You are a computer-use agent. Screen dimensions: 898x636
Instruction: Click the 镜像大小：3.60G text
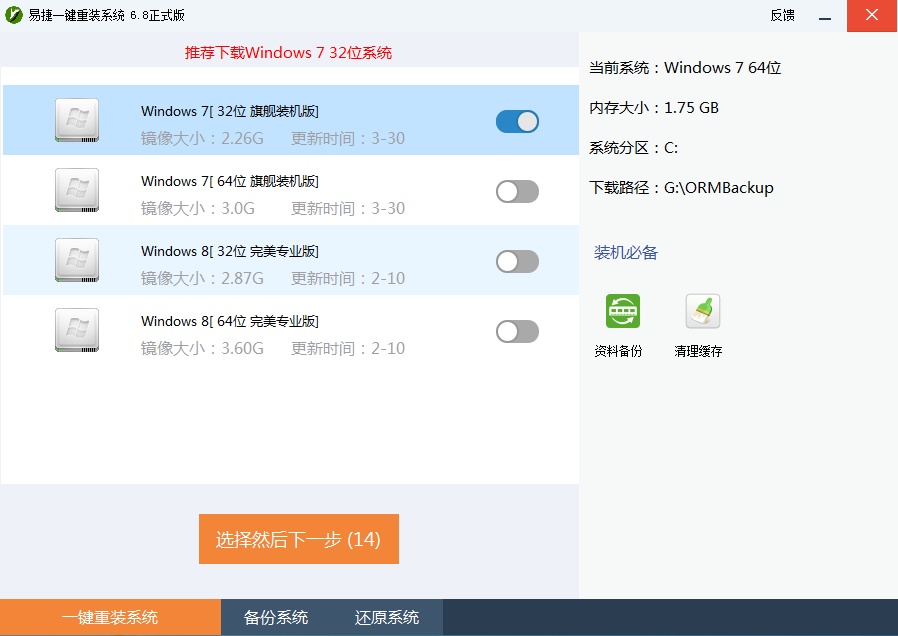pyautogui.click(x=202, y=348)
